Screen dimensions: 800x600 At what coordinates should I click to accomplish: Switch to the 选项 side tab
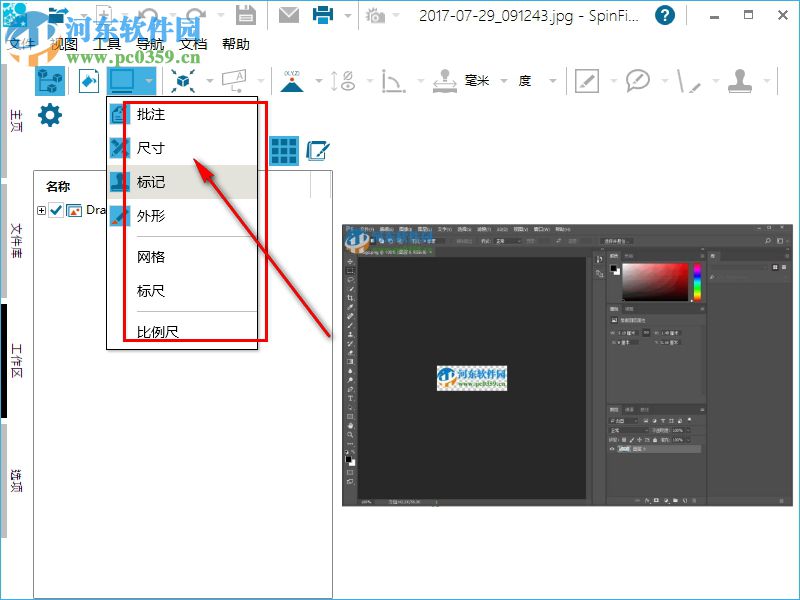coord(16,481)
